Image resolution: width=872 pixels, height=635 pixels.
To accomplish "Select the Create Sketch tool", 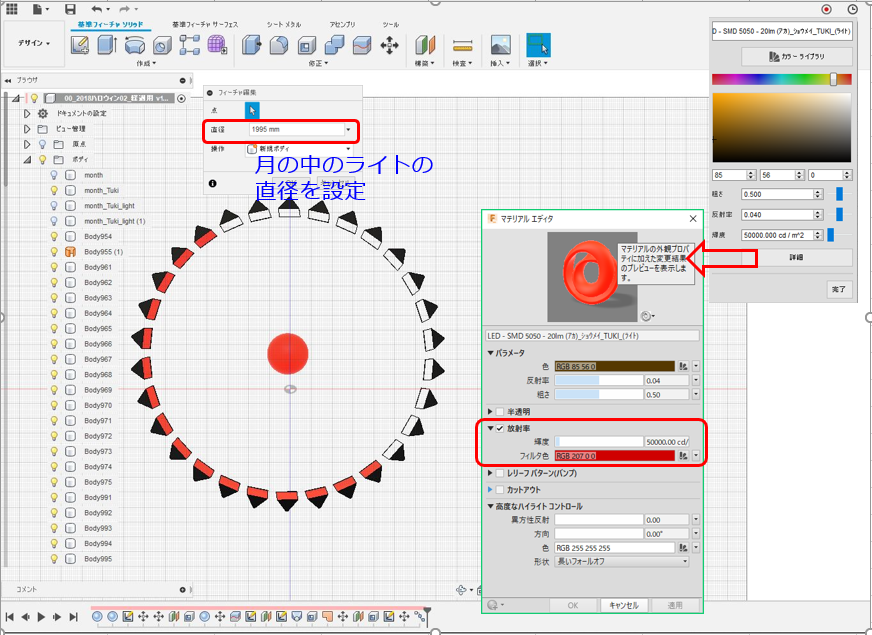I will 80,45.
